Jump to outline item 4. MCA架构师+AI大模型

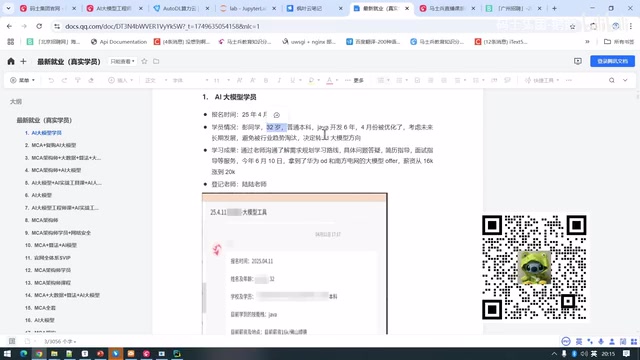point(53,170)
